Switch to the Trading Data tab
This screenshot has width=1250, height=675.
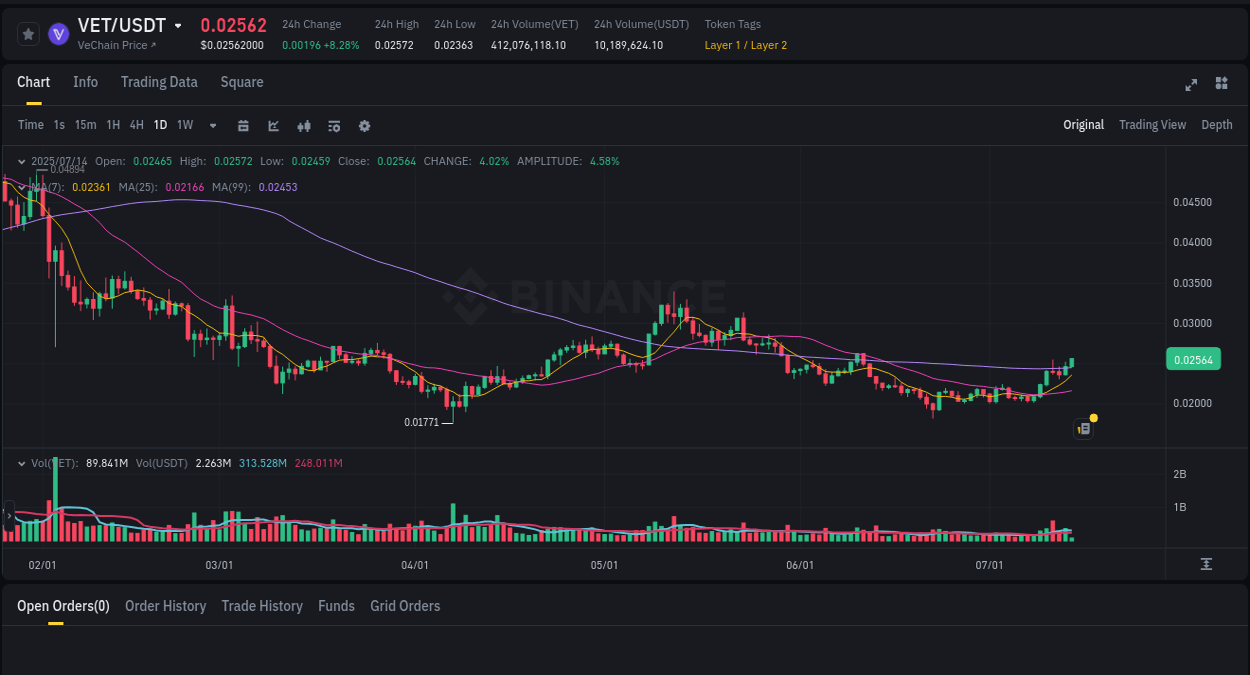tap(159, 82)
